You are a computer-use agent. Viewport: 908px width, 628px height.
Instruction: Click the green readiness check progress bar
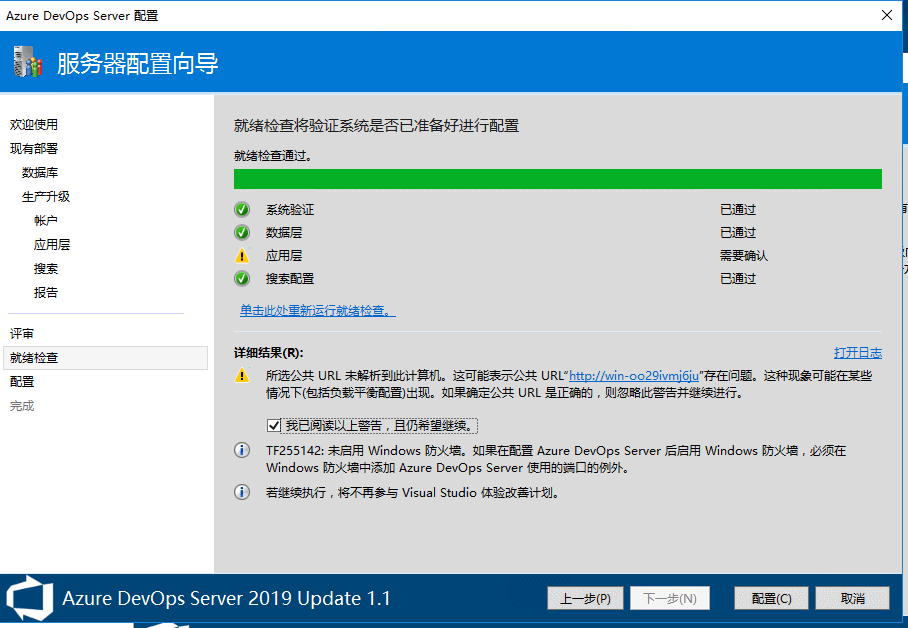pos(557,179)
